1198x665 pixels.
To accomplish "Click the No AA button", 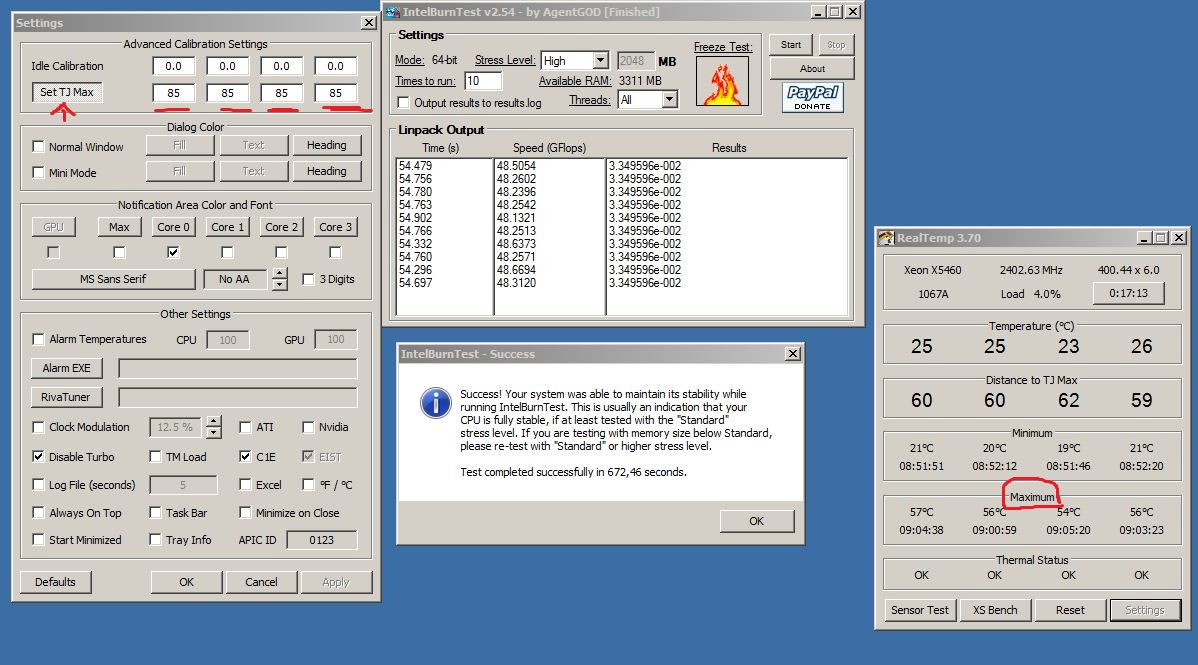I will pos(235,279).
